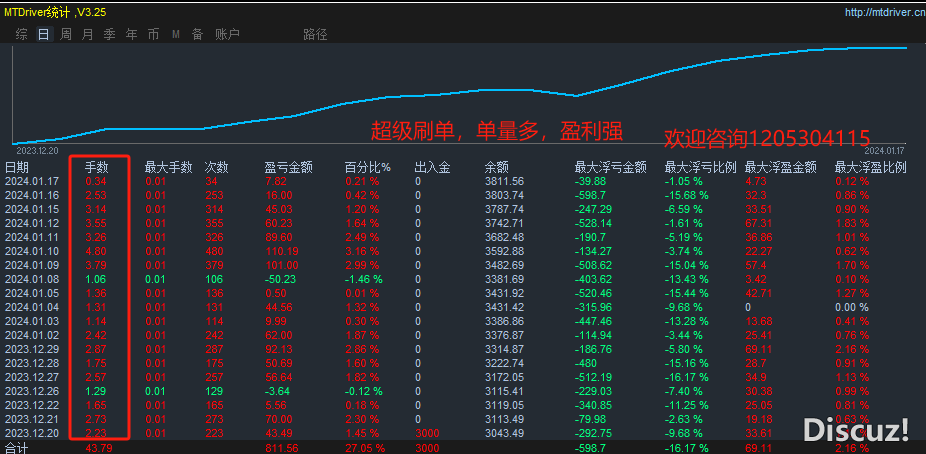Click the 日期 column header
The image size is (926, 454).
[17, 168]
